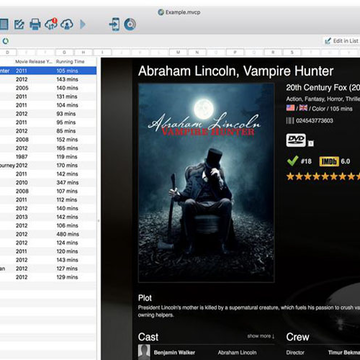The height and width of the screenshot is (360, 360).
Task: Select the row with 104 mins
Action: pyautogui.click(x=48, y=105)
